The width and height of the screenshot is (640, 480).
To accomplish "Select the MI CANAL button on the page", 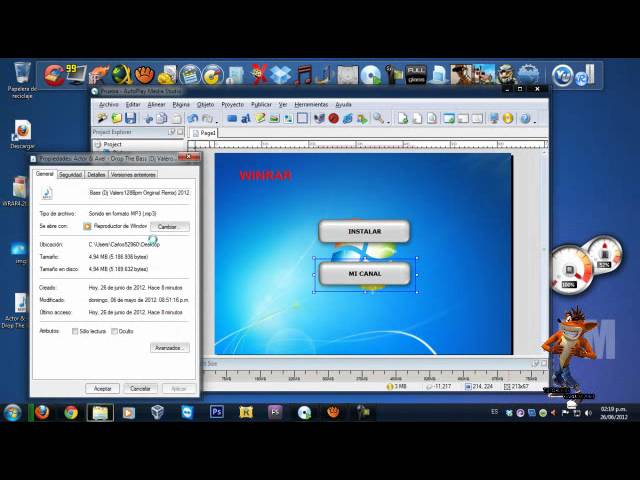I will 364,273.
